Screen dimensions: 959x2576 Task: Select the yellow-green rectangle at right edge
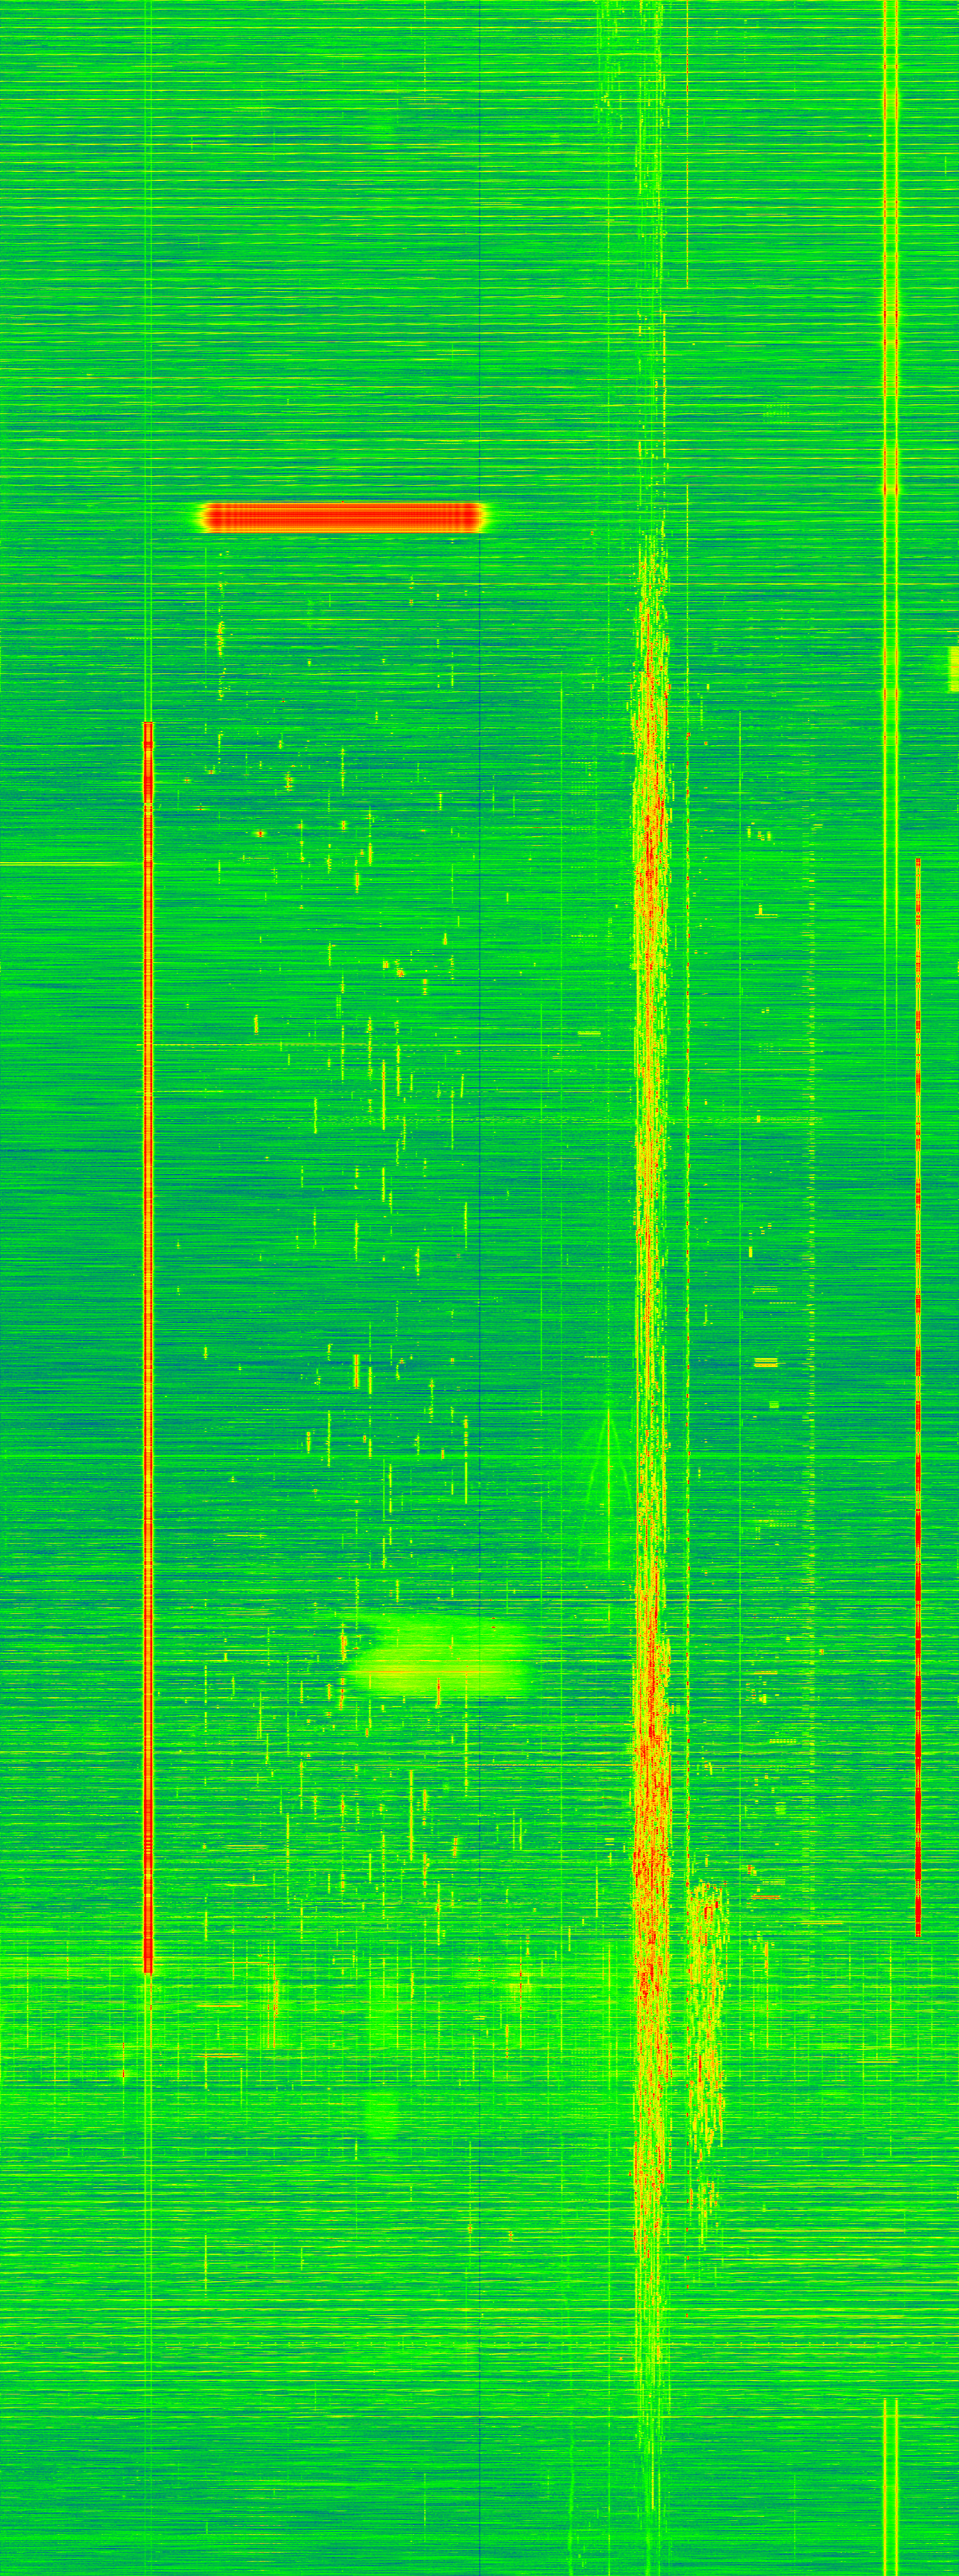[953, 668]
